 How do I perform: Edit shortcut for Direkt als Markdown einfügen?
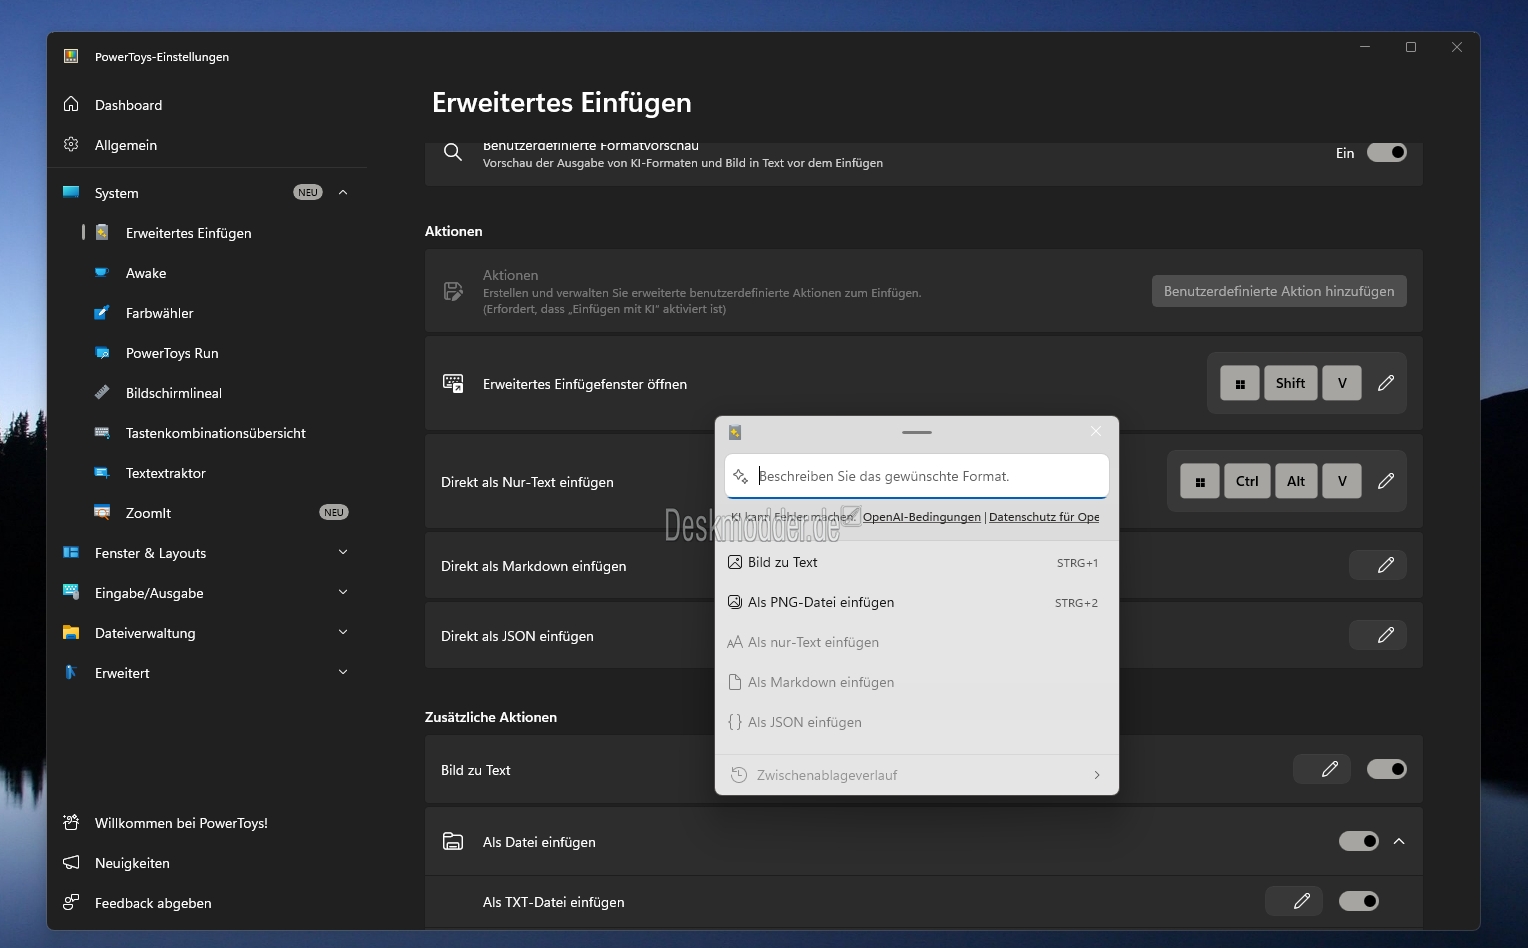pos(1378,565)
